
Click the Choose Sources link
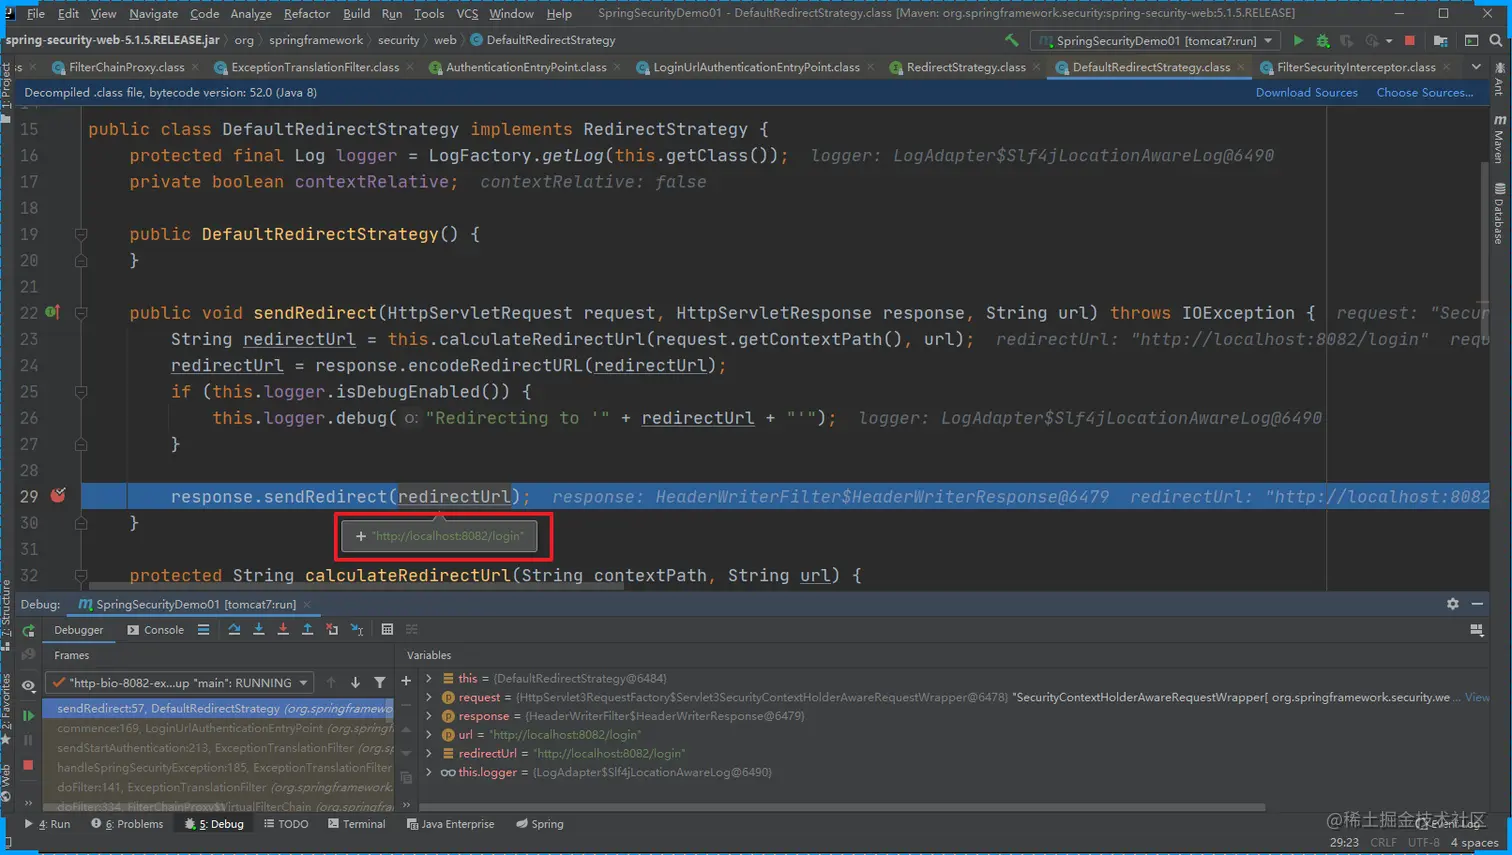click(1424, 93)
